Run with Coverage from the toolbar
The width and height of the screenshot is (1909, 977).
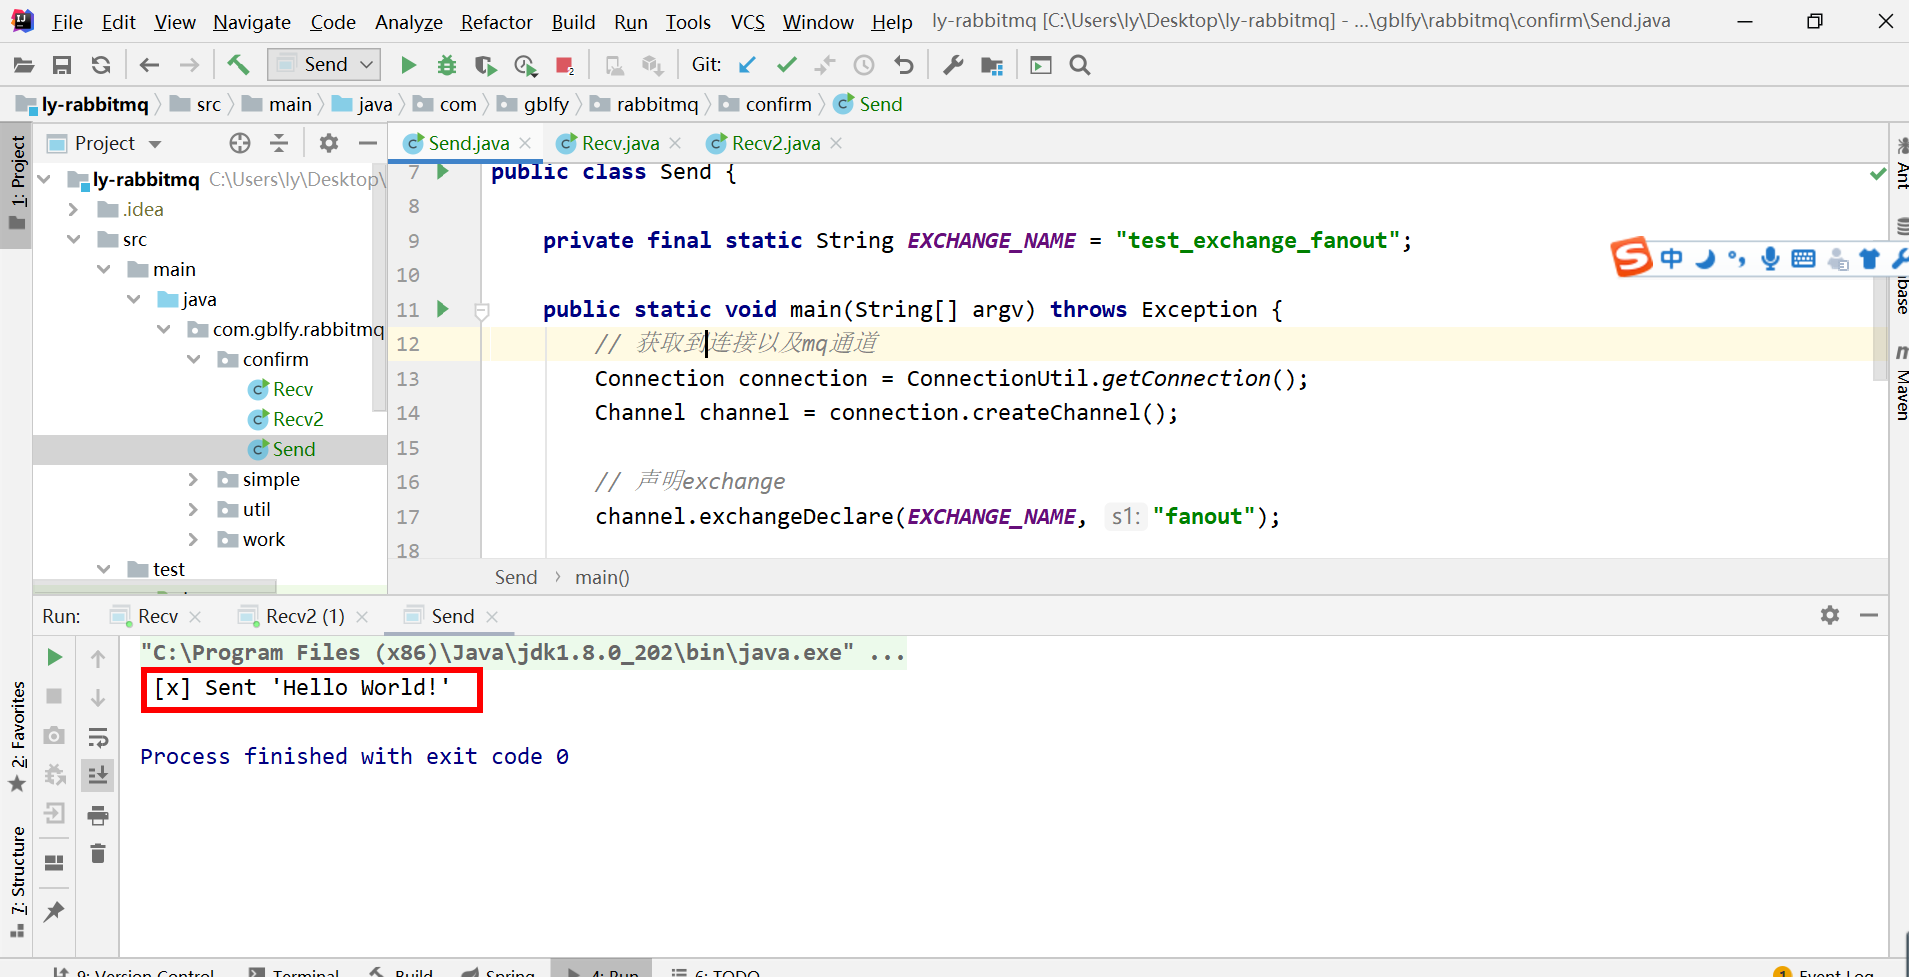click(486, 65)
